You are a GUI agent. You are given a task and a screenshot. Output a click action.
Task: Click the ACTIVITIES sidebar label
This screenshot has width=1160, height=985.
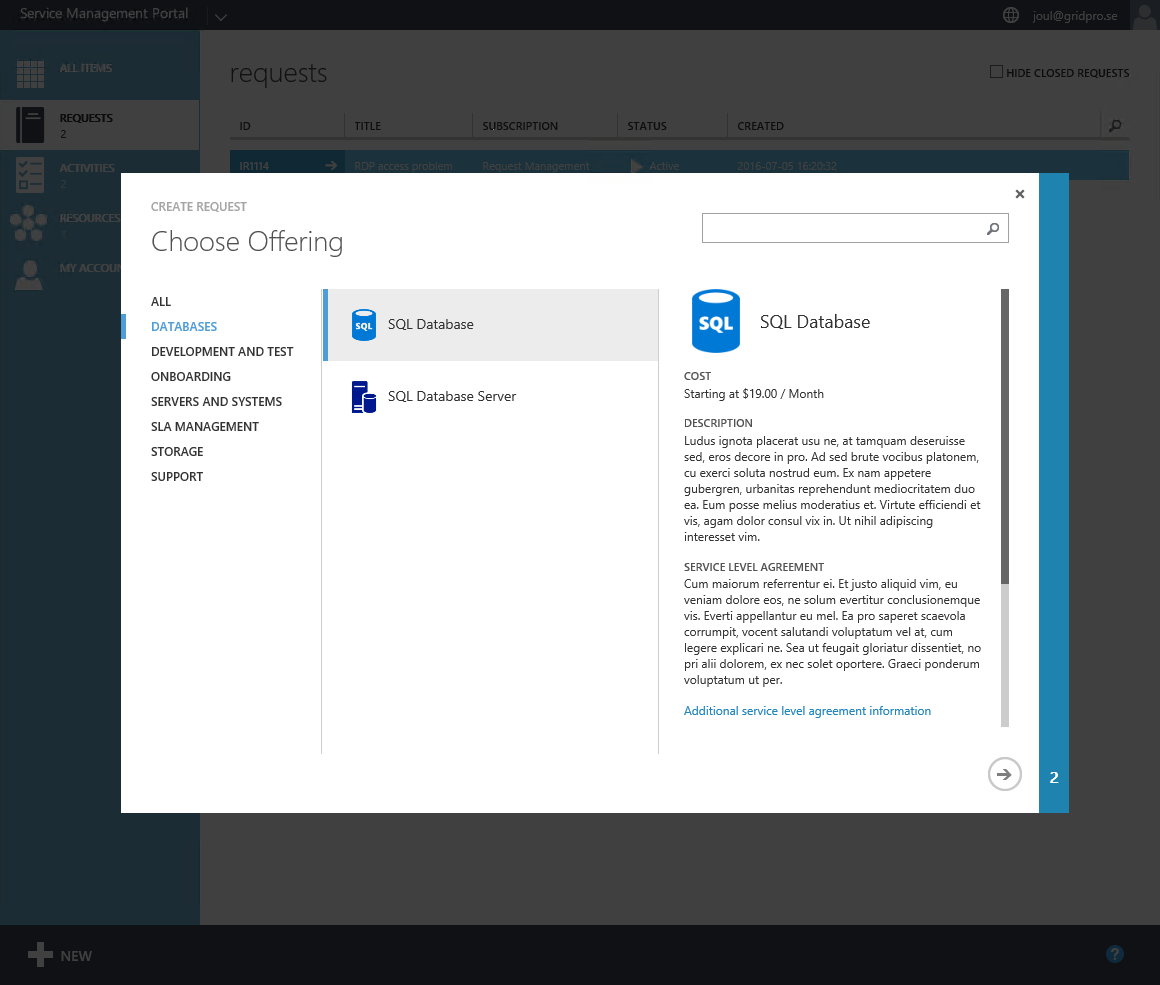click(87, 168)
